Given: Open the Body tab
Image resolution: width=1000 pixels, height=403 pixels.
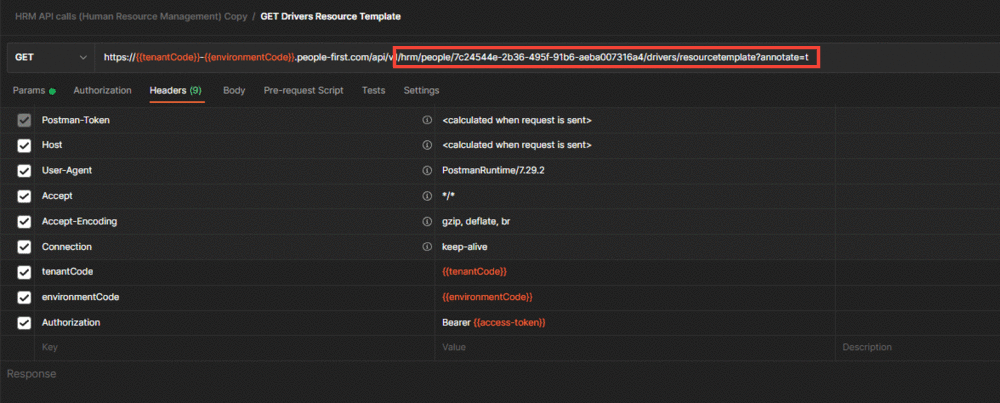Looking at the screenshot, I should tap(234, 91).
